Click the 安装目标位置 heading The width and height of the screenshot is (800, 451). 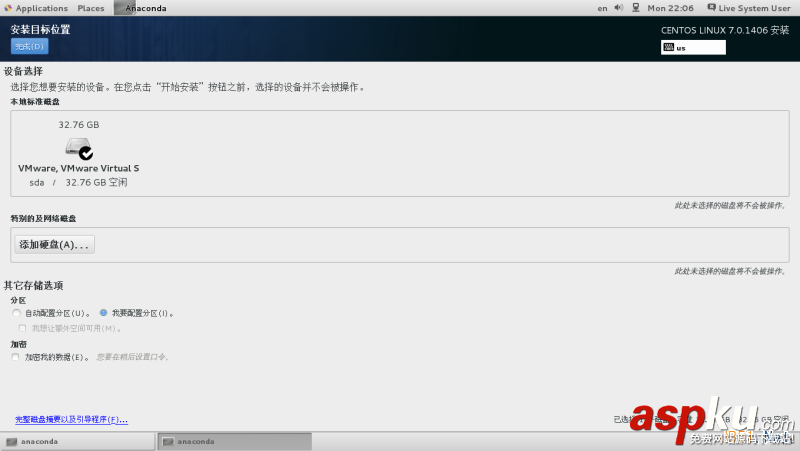[40, 30]
